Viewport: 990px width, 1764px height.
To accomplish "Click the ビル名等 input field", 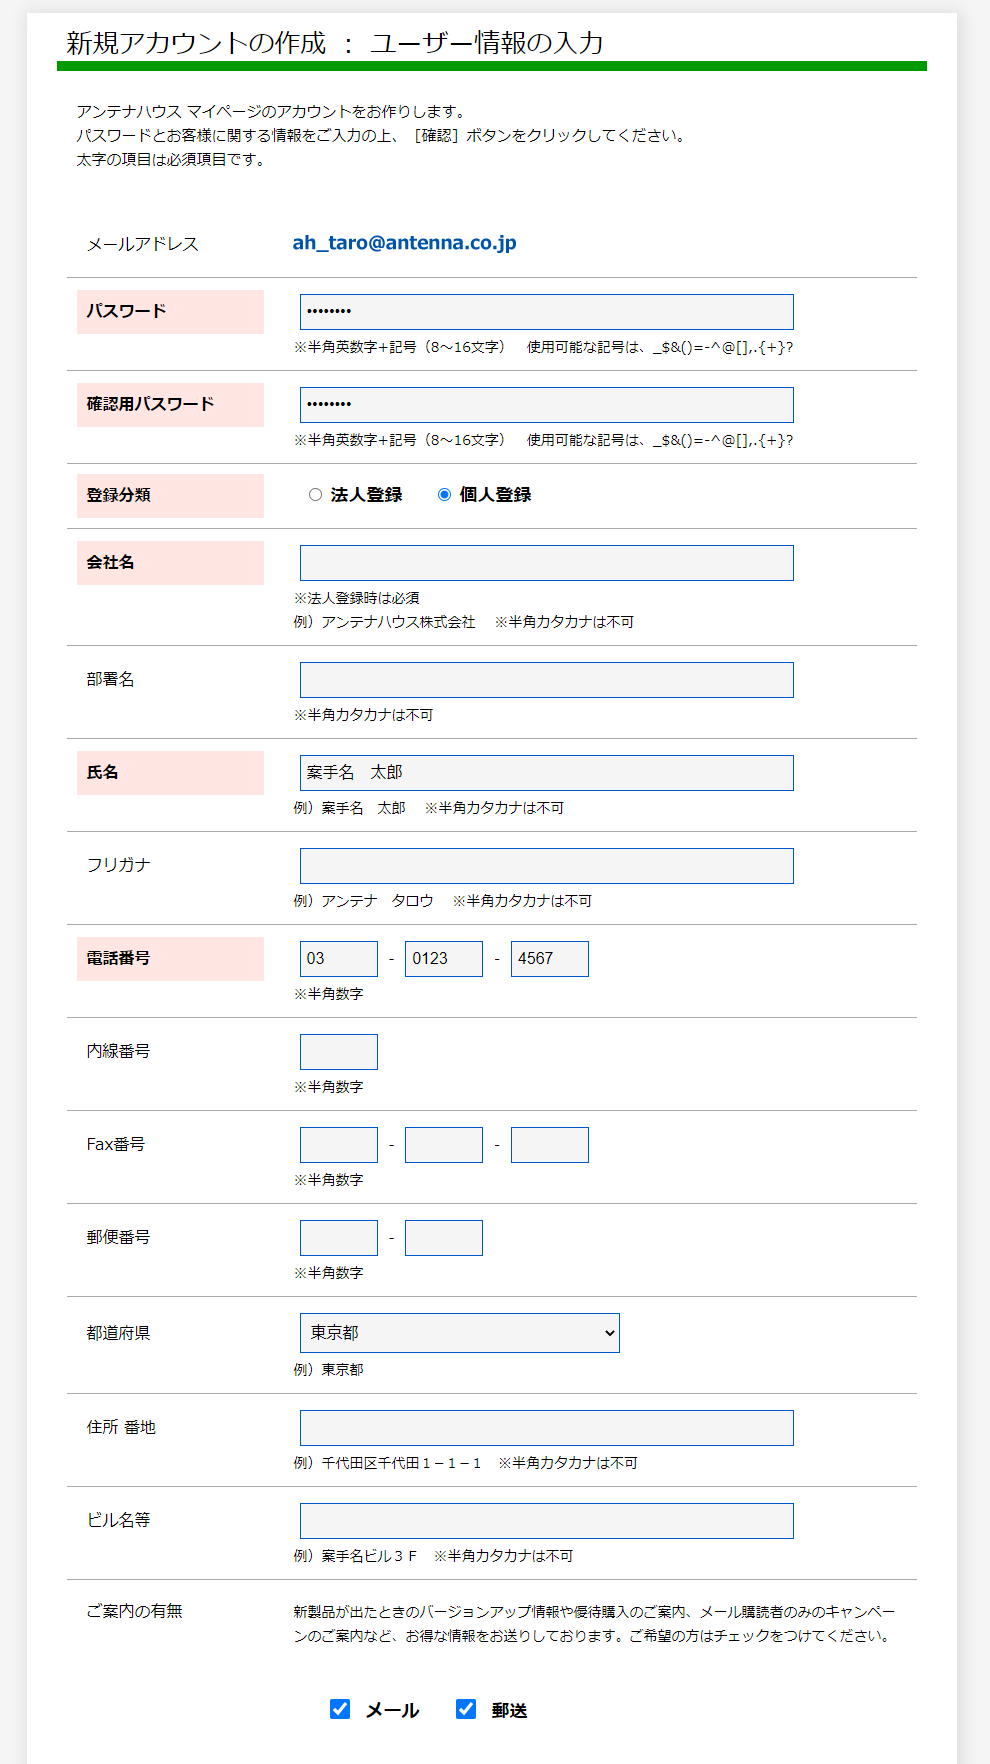I will pos(546,1521).
